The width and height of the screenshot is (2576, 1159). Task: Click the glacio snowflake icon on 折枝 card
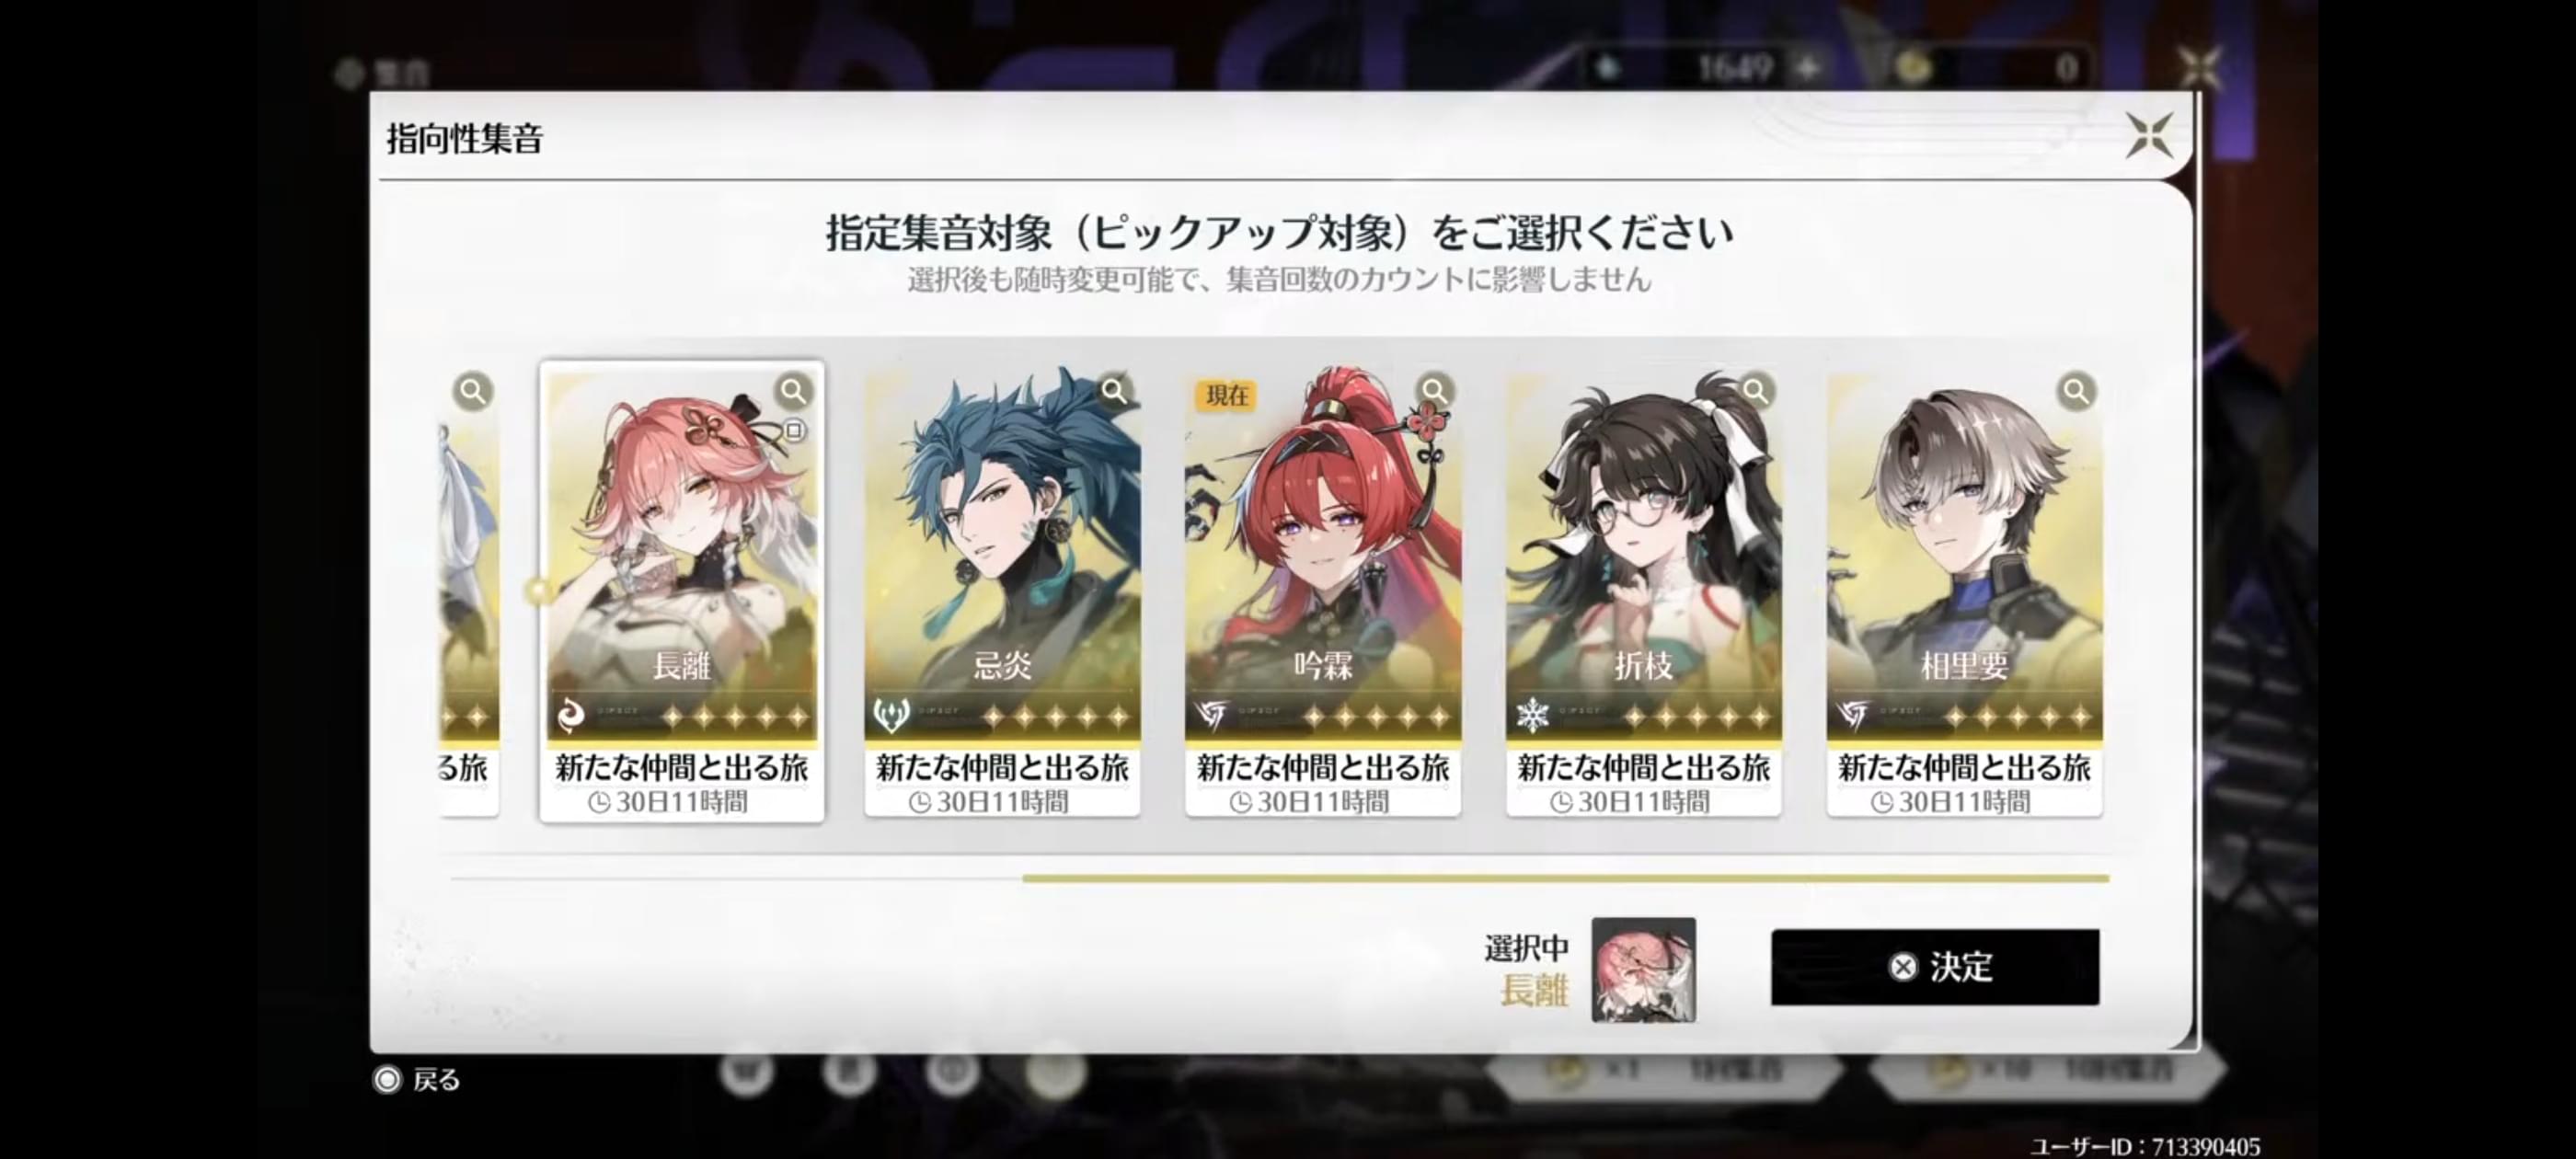[x=1532, y=715]
